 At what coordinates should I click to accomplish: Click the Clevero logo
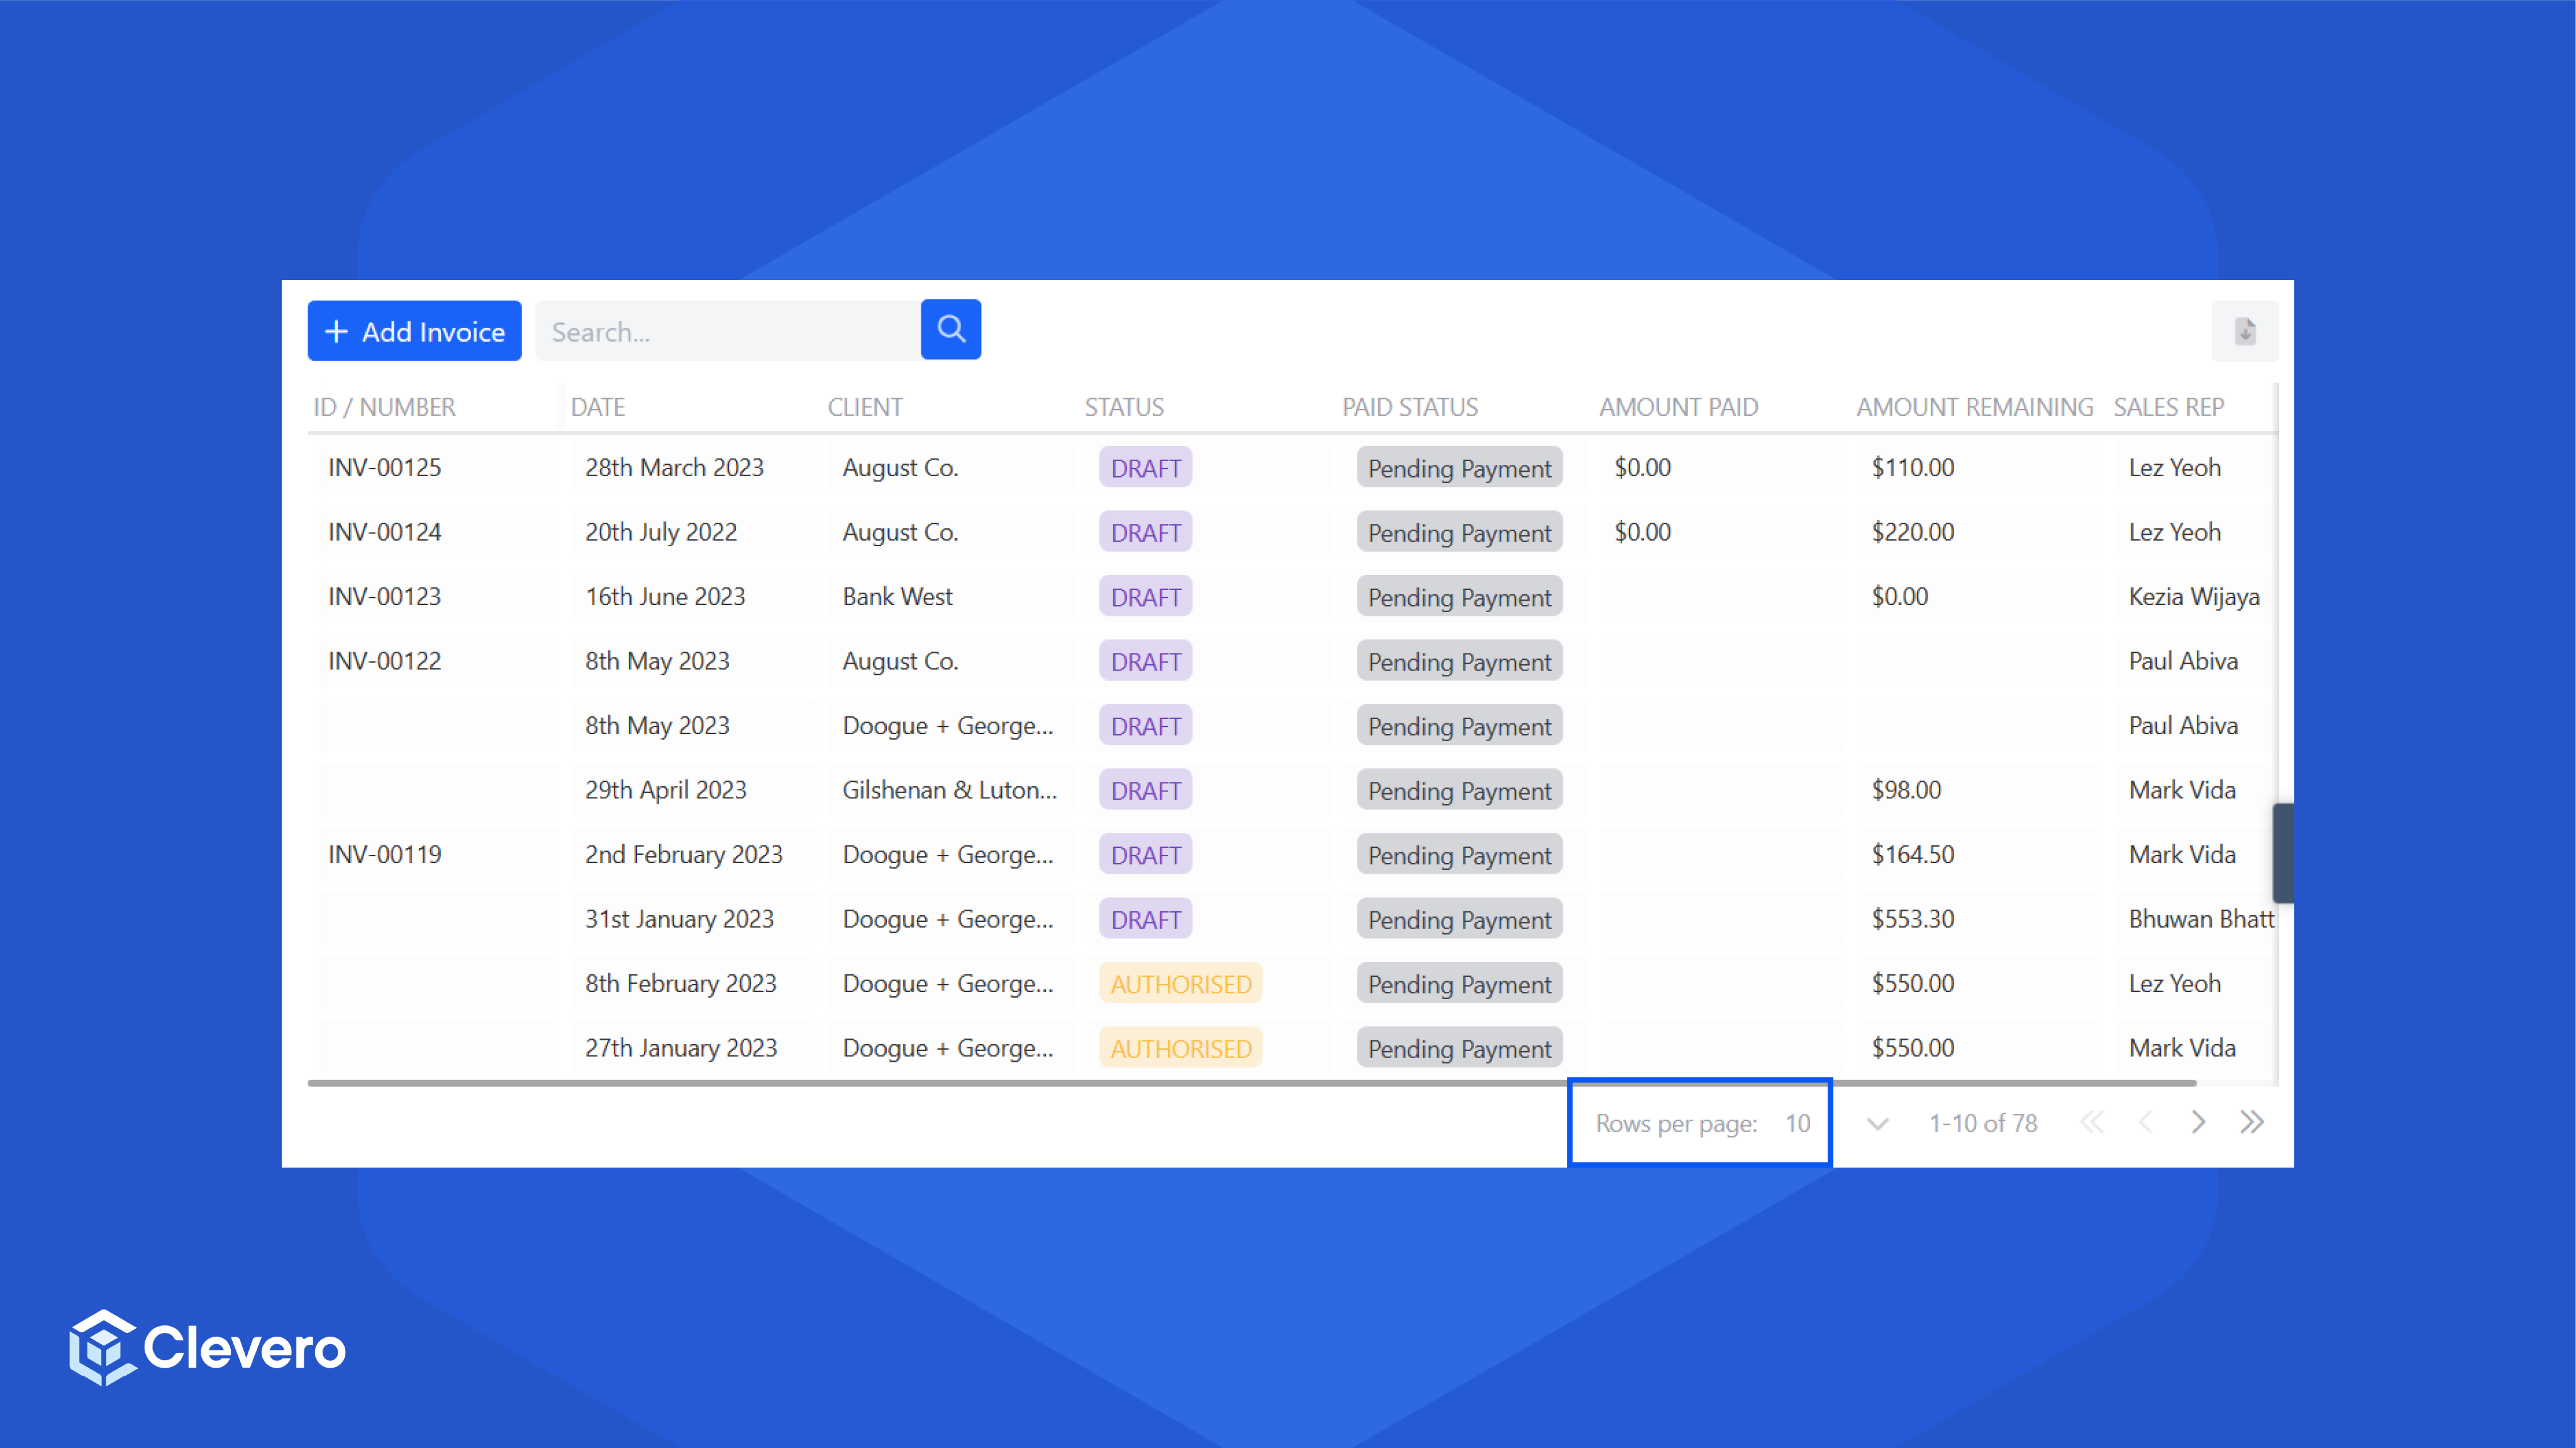click(207, 1347)
